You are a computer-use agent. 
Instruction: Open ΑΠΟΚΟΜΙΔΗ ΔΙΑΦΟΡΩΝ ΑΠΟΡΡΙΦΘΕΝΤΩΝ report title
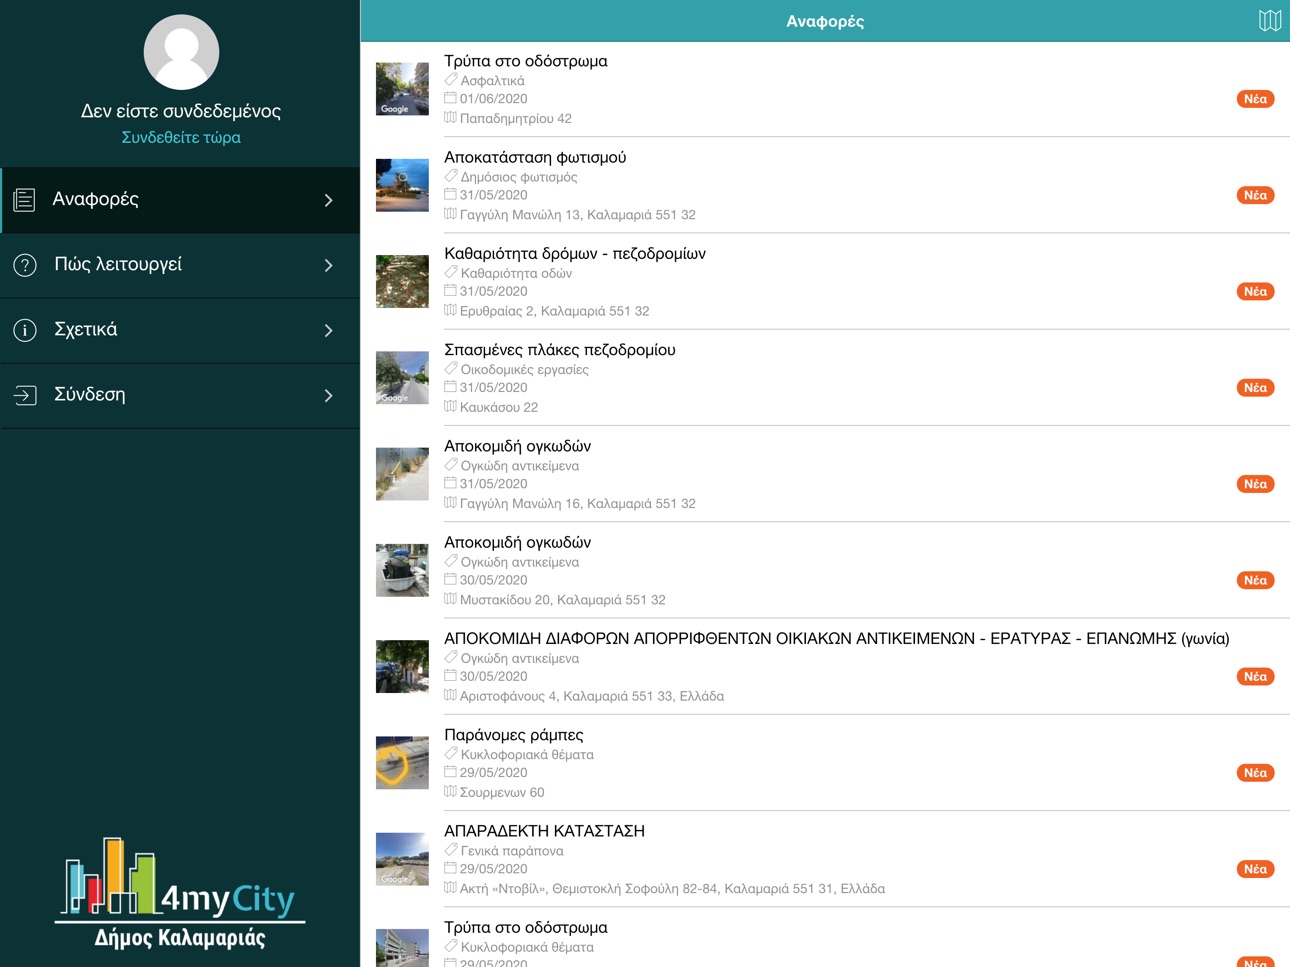pos(837,638)
